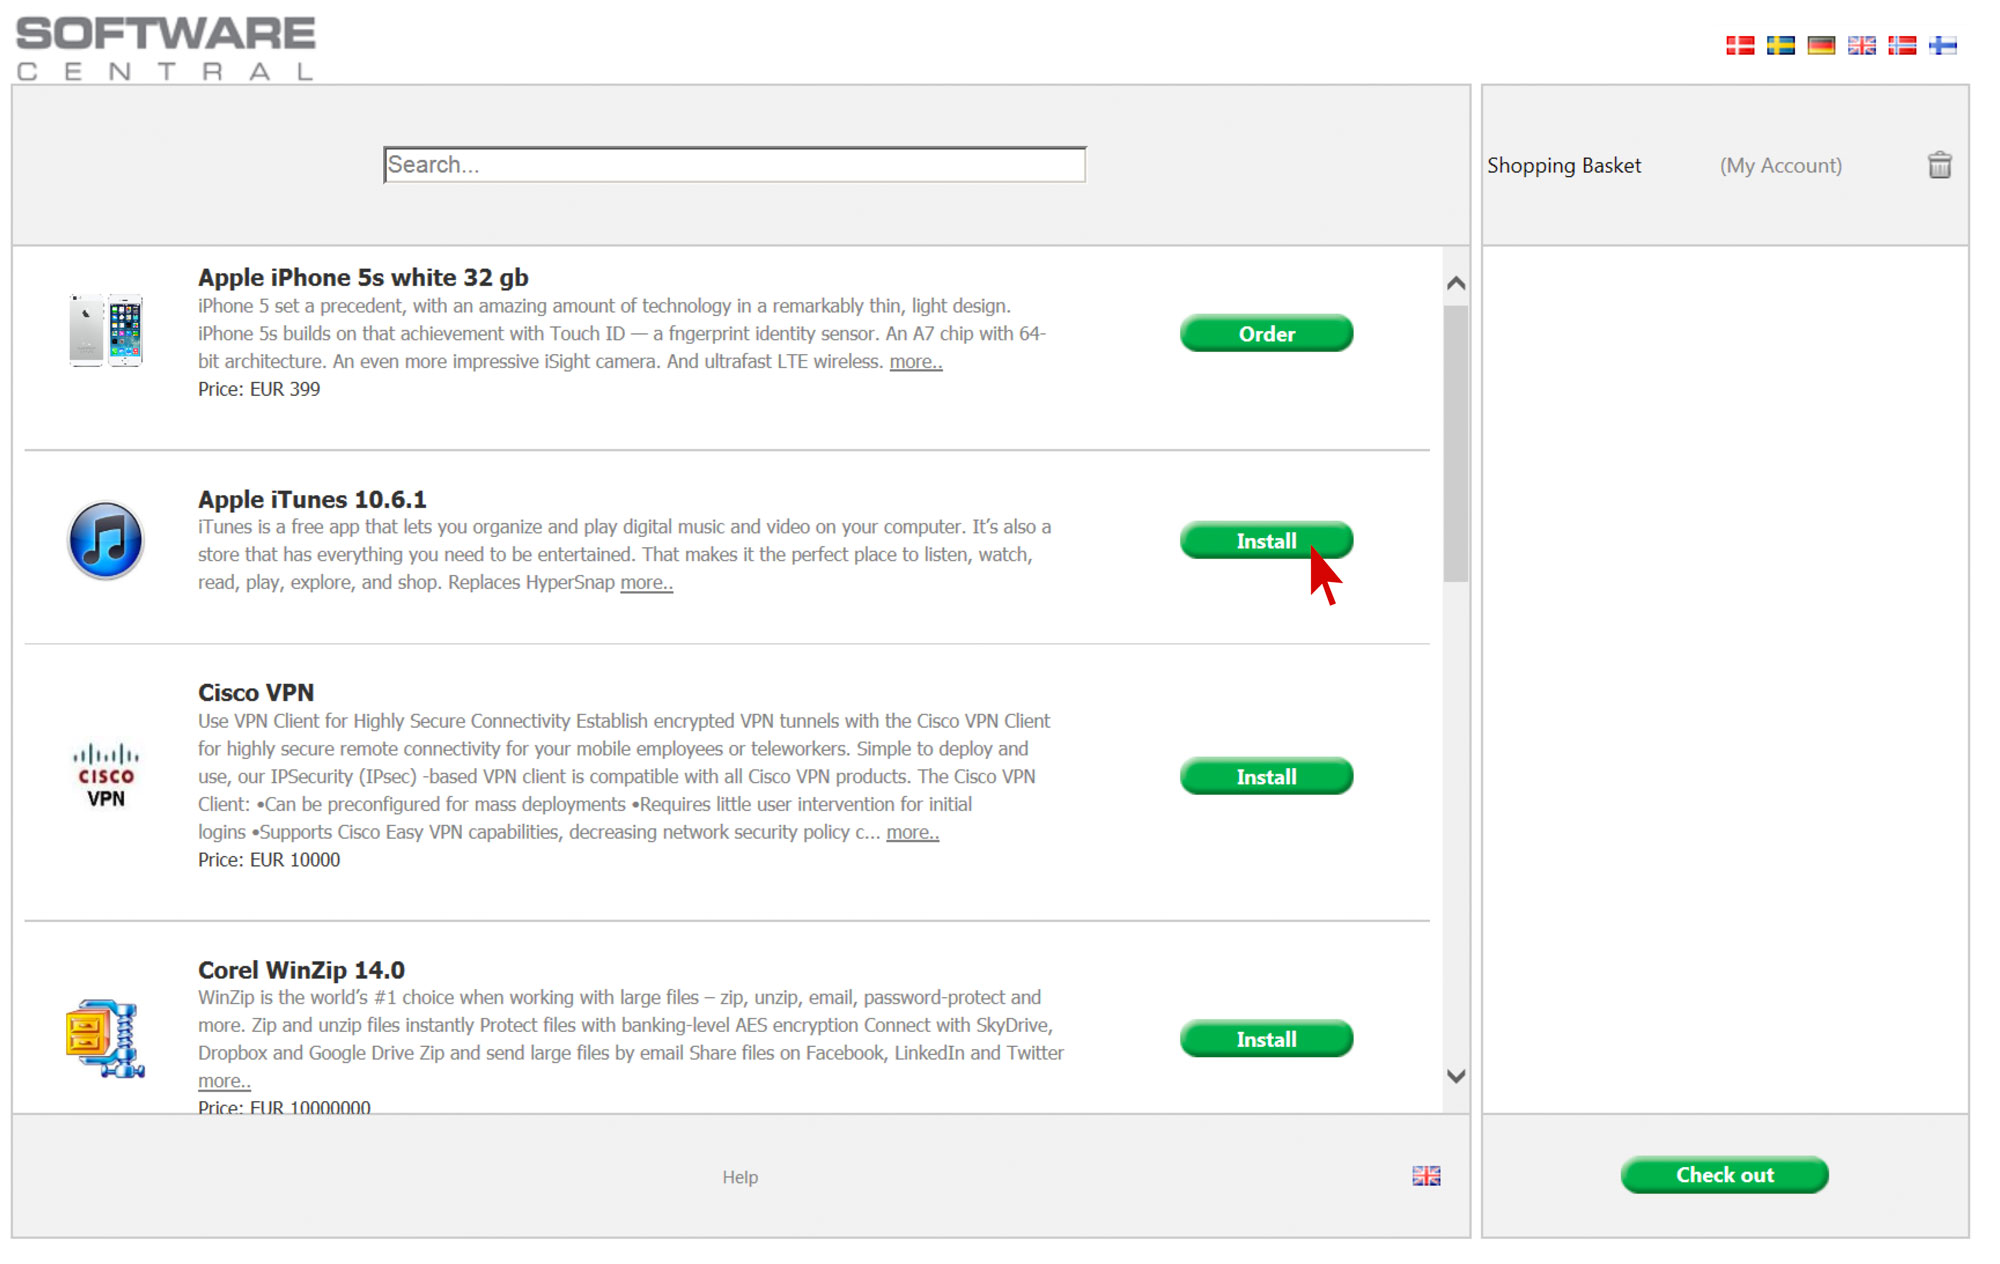Click the scroll up arrow of product list
This screenshot has height=1264, width=2000.
click(x=1456, y=284)
